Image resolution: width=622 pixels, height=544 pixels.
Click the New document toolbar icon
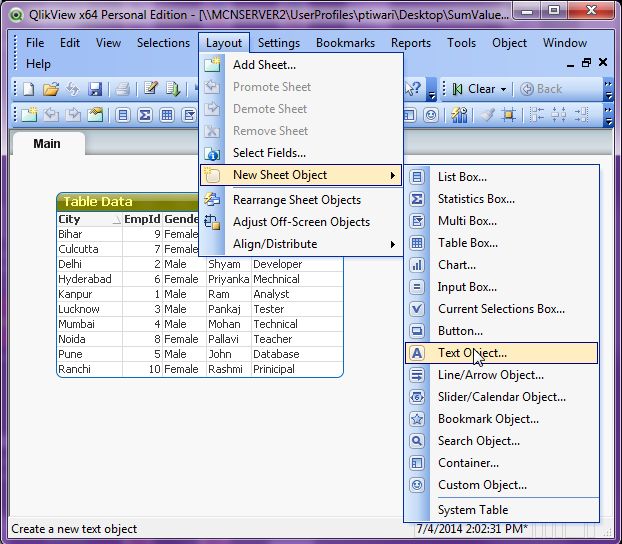point(29,89)
